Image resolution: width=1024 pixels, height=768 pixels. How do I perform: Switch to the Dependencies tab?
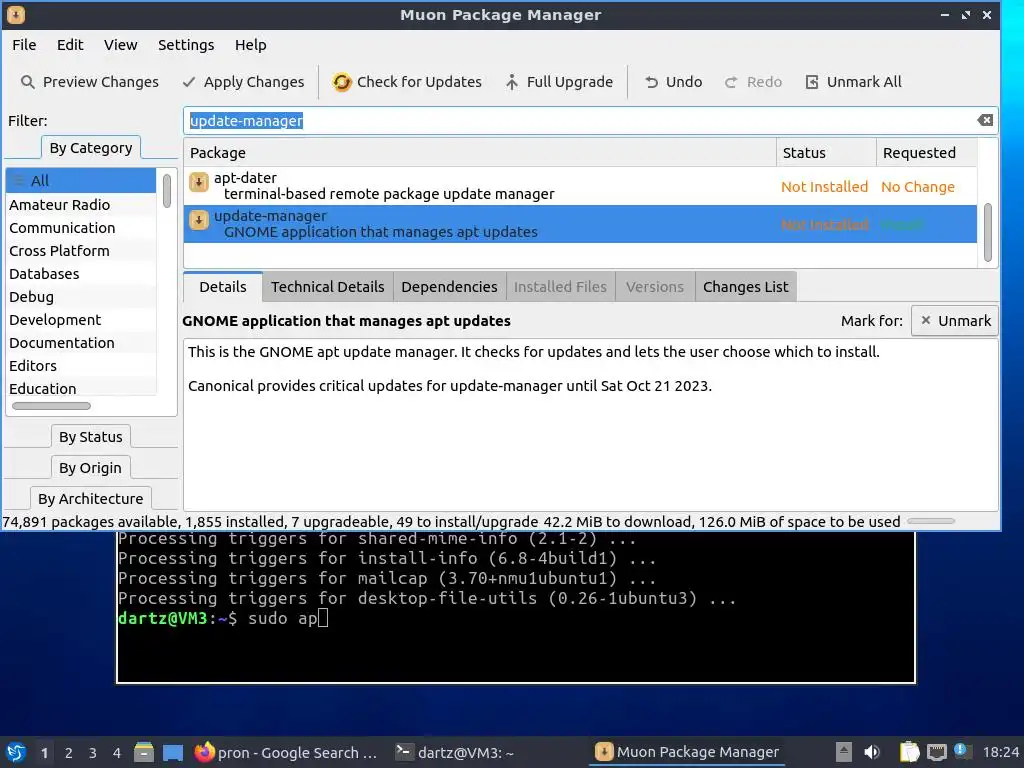tap(449, 287)
